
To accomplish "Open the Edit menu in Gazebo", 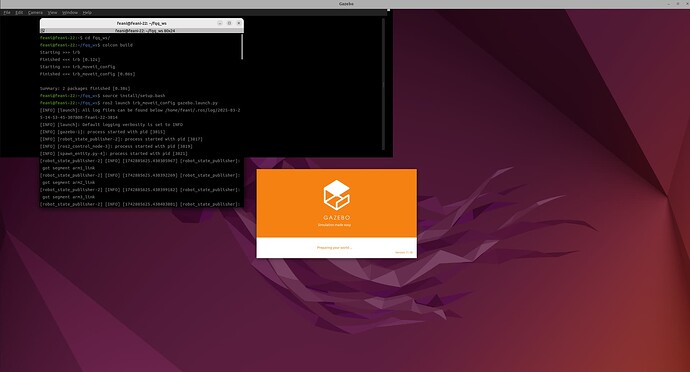I will tap(19, 12).
